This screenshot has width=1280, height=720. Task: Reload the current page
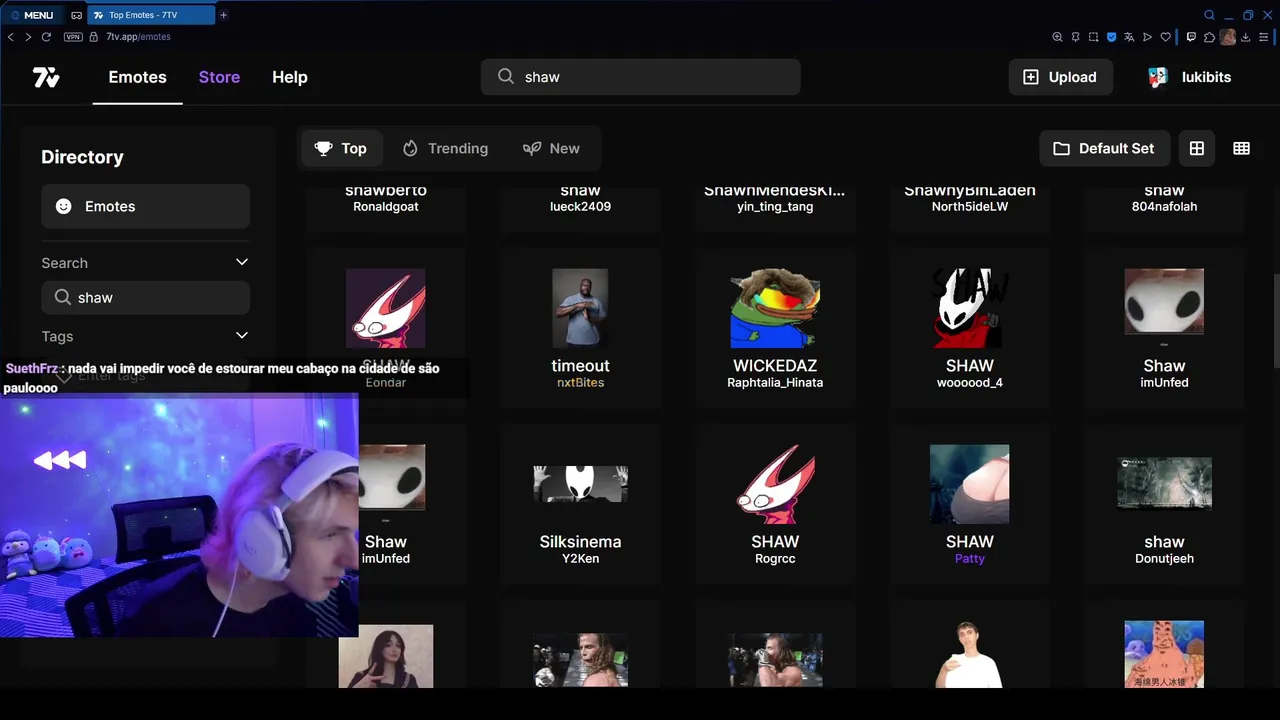(46, 37)
